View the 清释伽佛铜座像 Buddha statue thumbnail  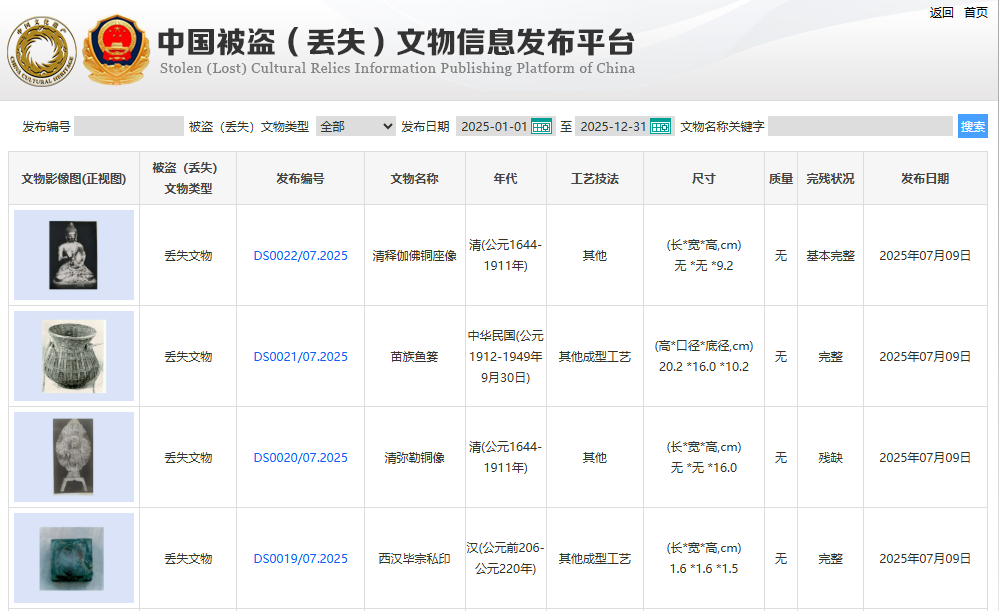72,255
